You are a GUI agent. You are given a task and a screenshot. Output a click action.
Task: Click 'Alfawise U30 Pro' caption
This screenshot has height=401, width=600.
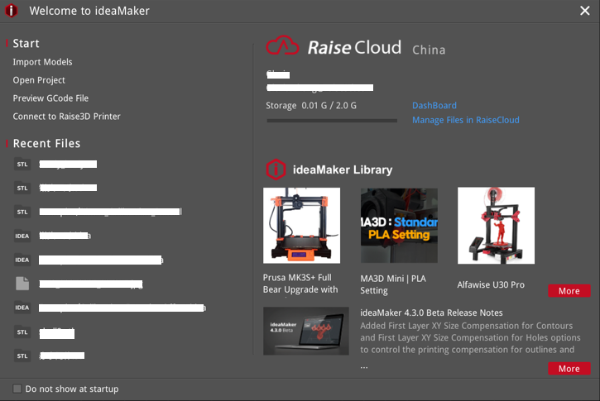[491, 285]
